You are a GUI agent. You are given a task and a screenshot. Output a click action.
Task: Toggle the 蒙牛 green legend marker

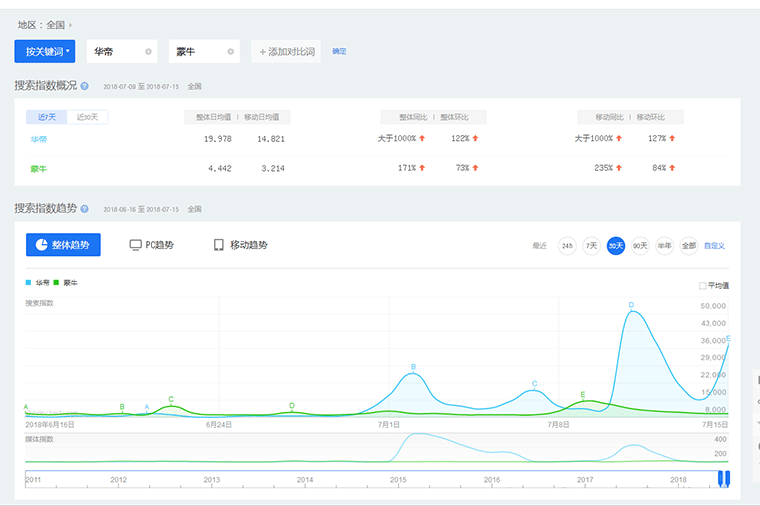tap(56, 283)
